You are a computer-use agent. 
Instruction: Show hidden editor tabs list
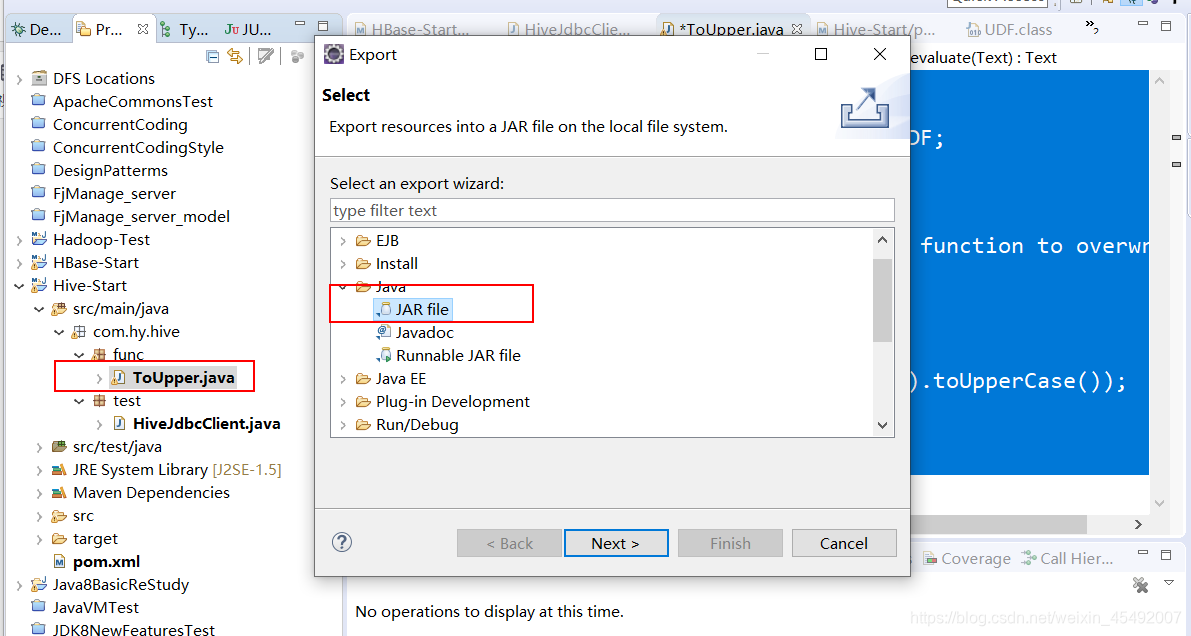pos(1091,27)
